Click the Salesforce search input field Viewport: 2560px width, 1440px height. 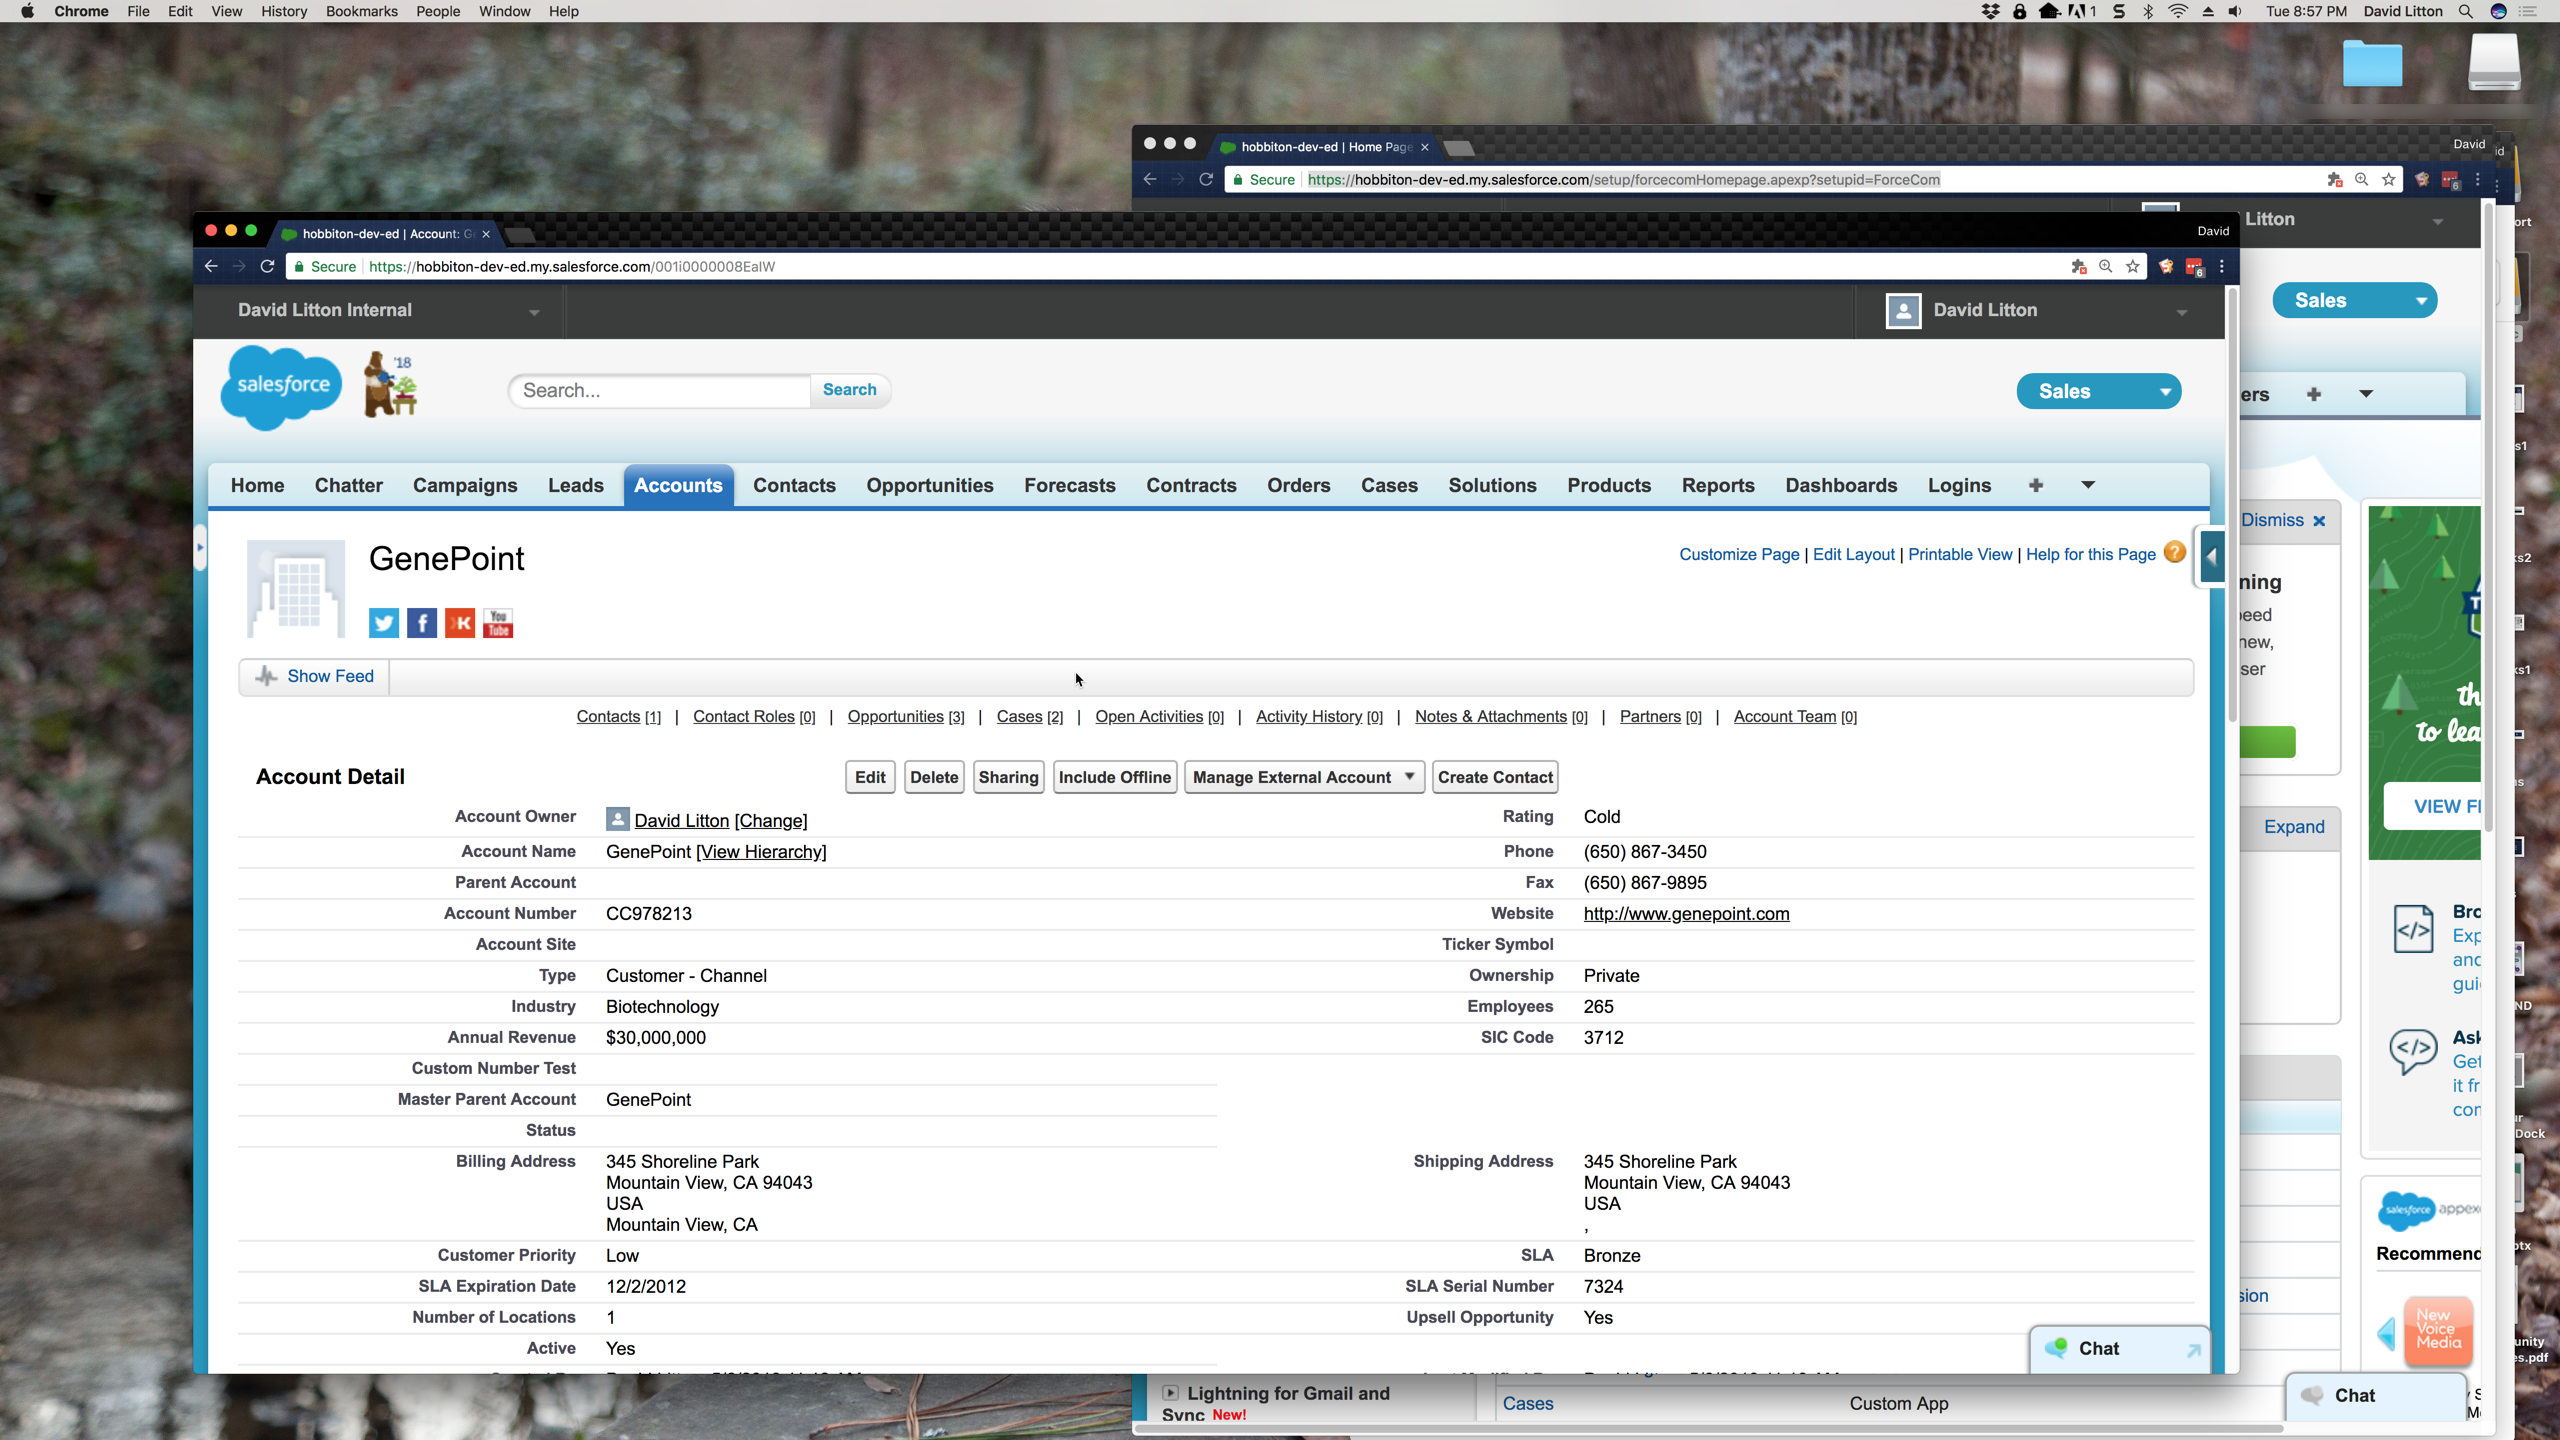(660, 390)
